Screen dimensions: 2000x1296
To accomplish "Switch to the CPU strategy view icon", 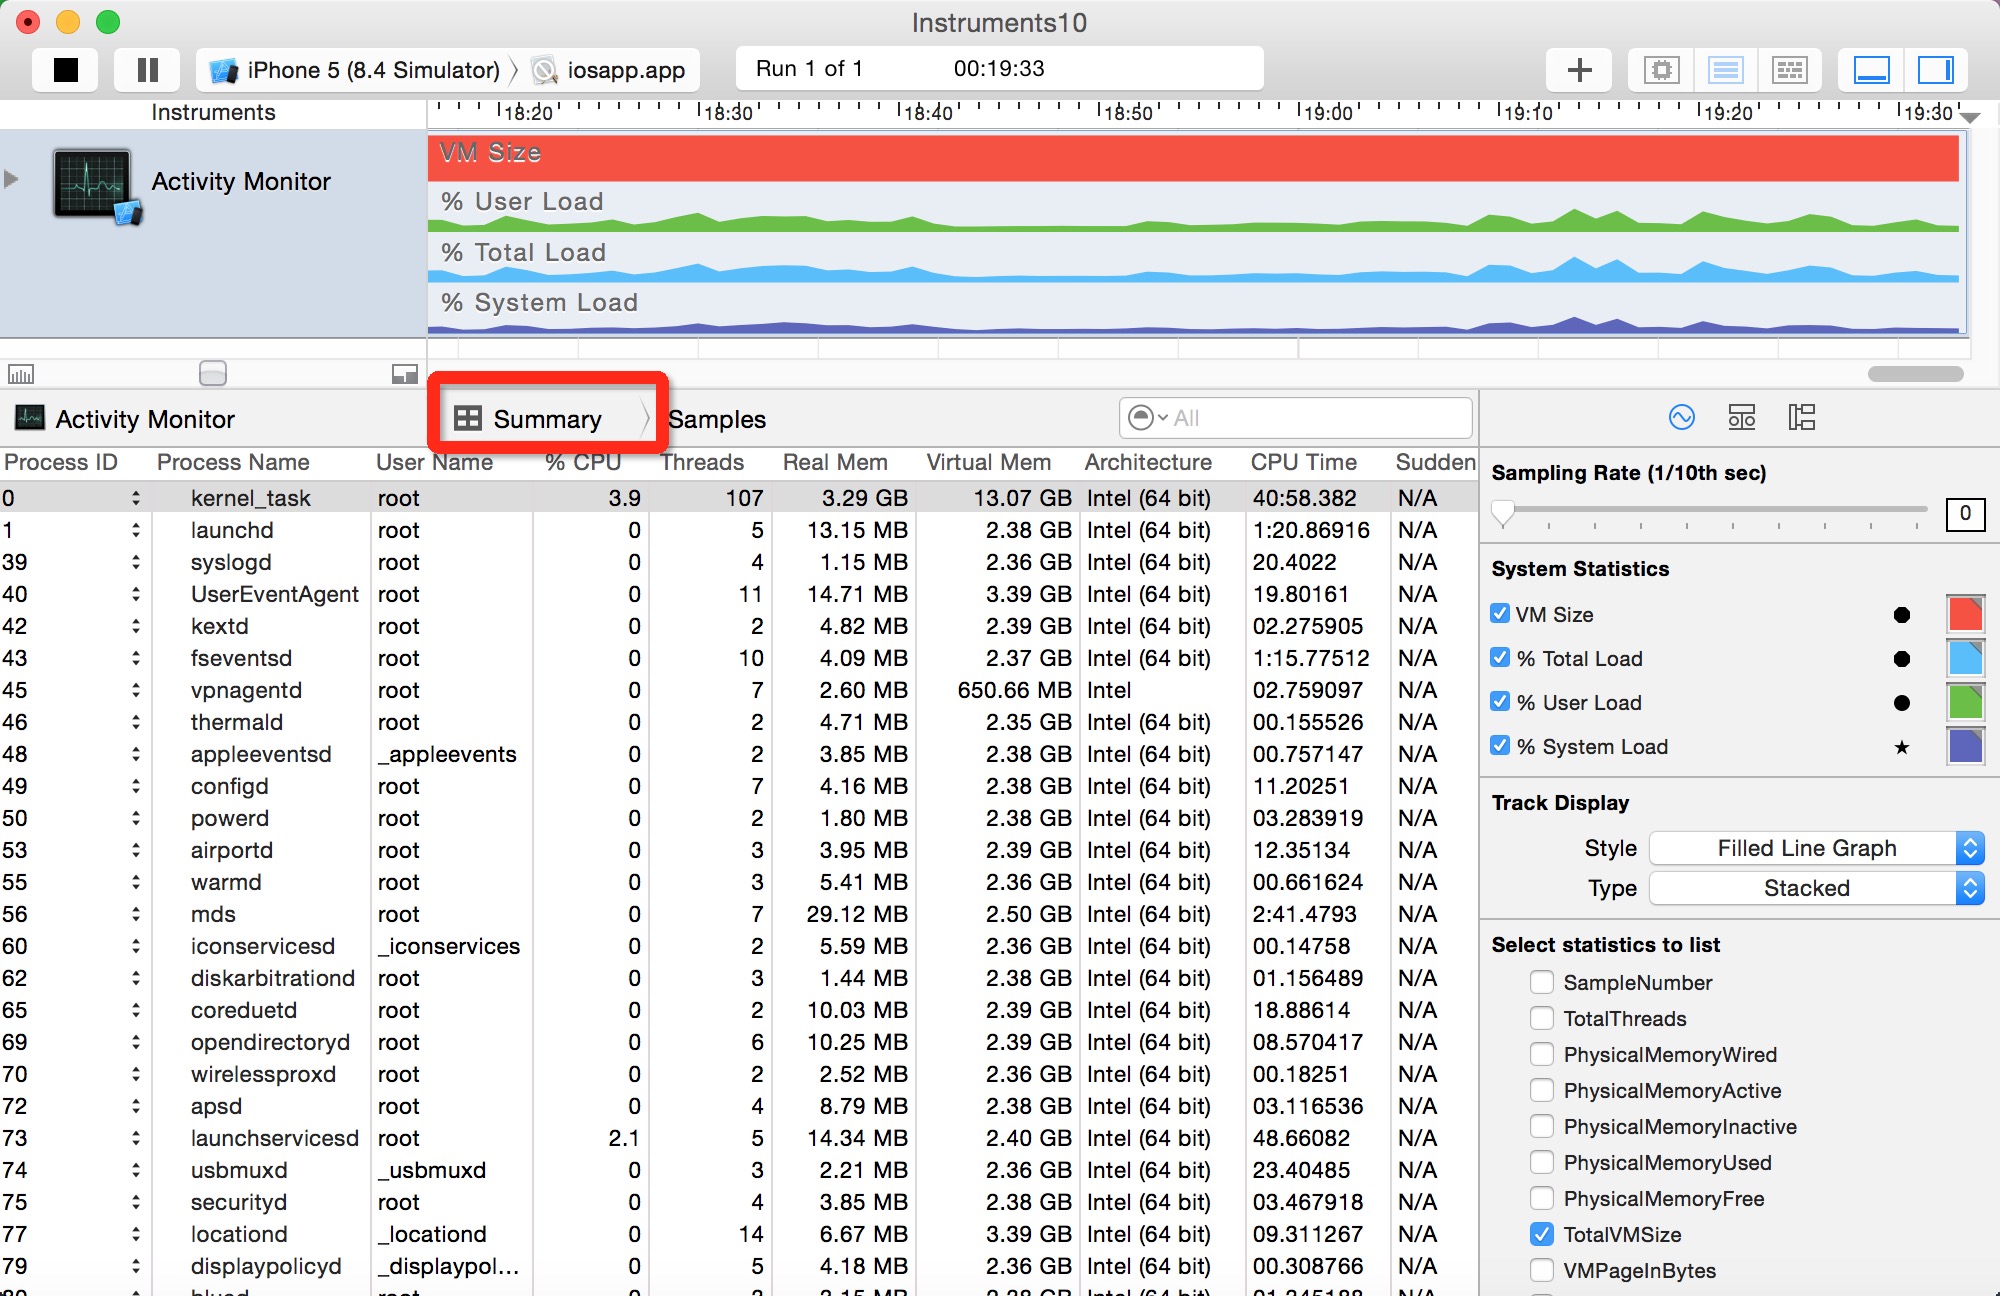I will [x=1661, y=70].
